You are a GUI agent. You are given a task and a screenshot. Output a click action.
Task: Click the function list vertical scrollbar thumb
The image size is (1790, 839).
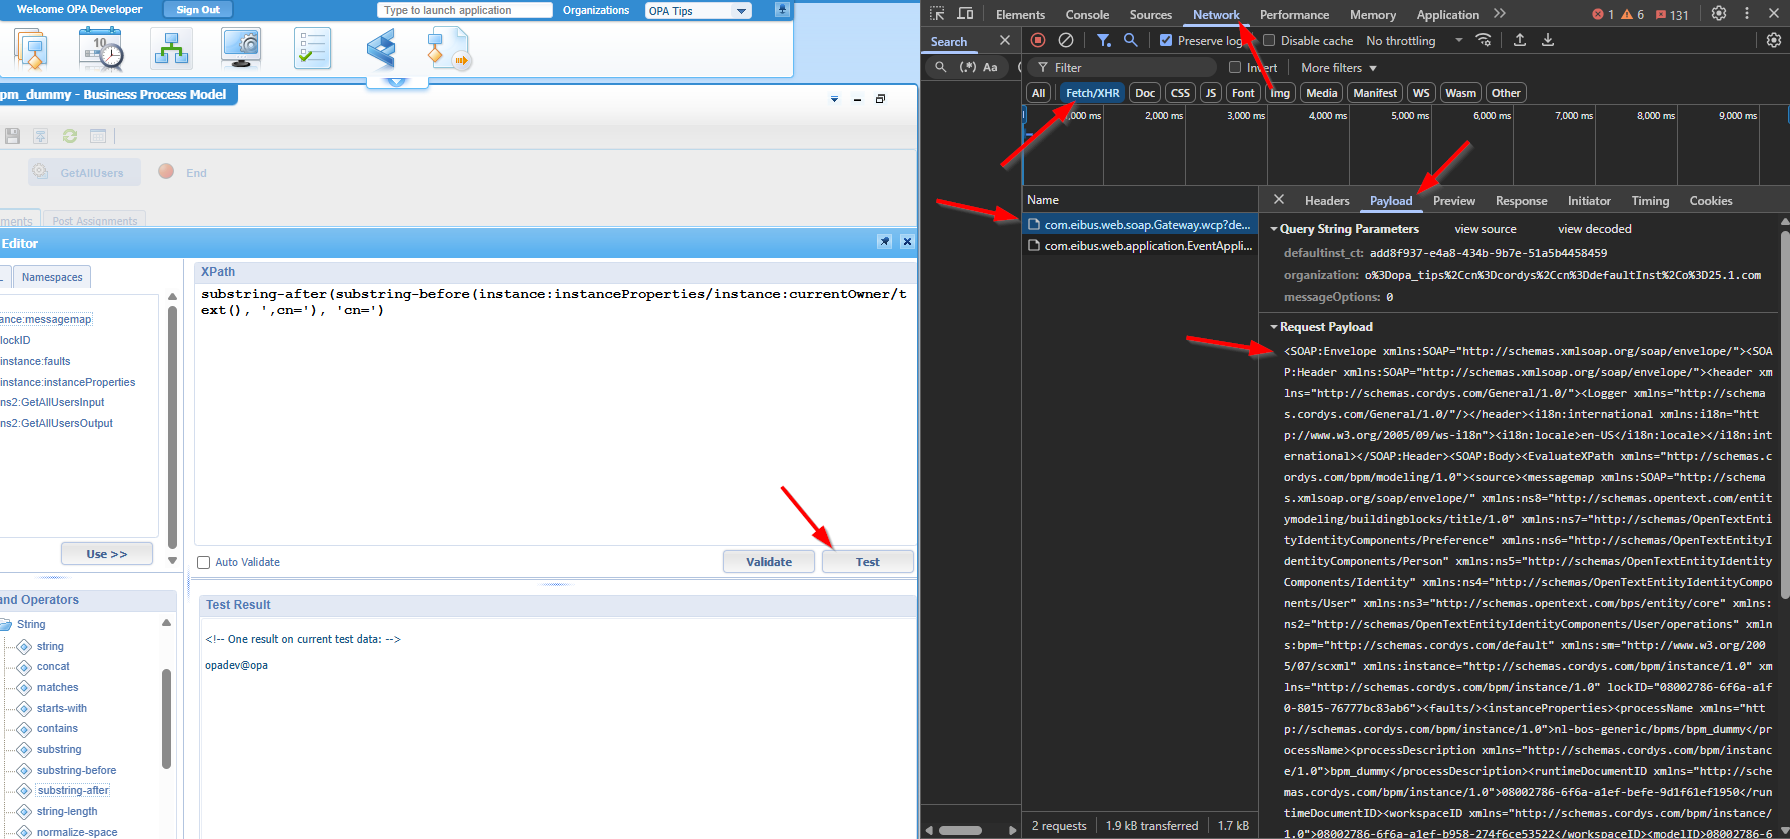(x=166, y=718)
